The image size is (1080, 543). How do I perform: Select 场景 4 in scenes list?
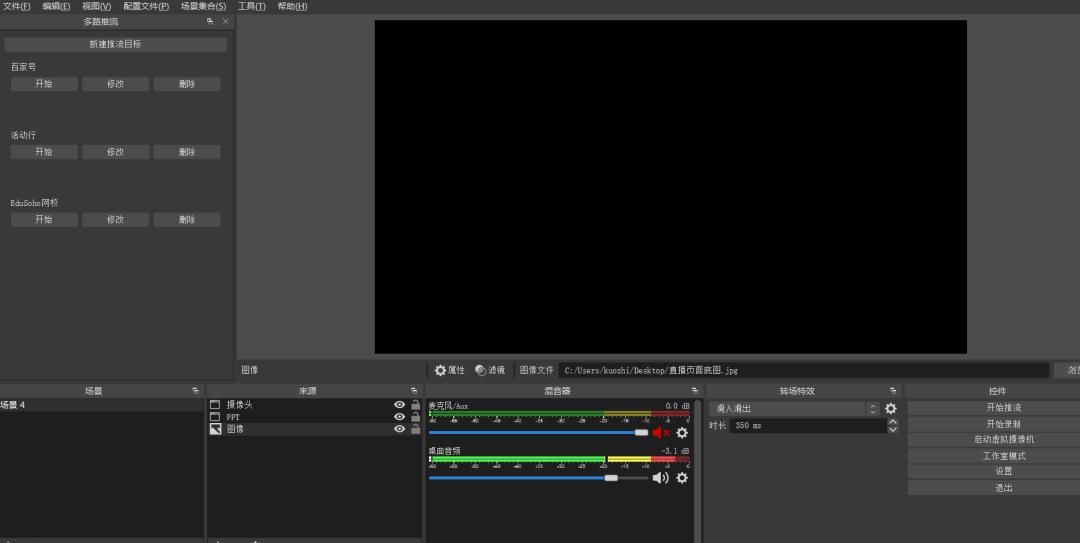pos(102,405)
